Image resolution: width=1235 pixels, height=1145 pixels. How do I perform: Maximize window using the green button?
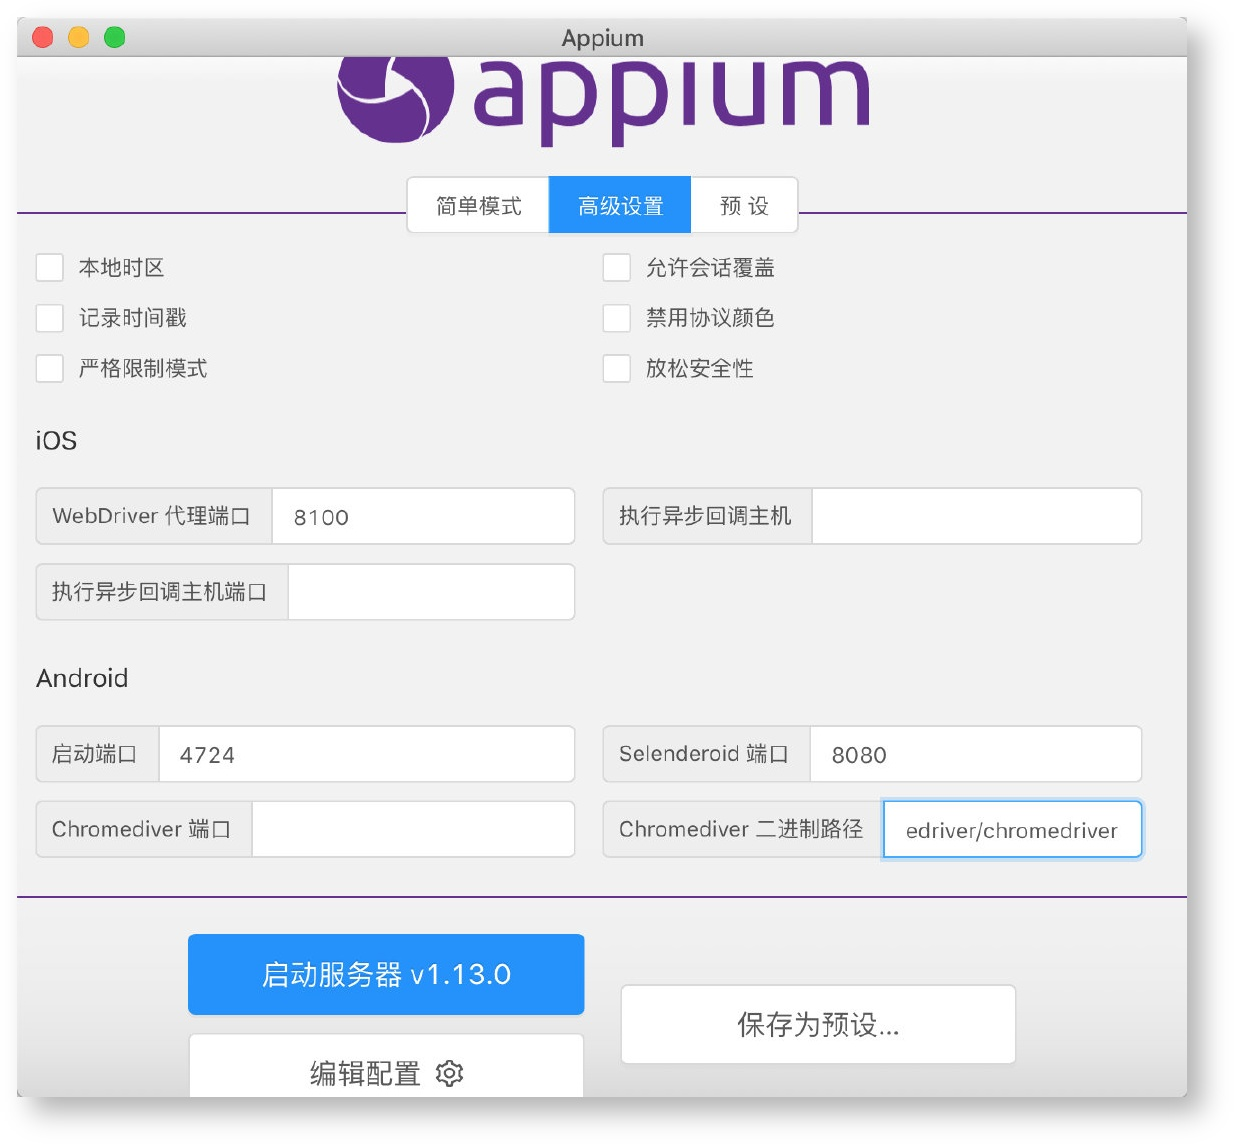point(115,37)
